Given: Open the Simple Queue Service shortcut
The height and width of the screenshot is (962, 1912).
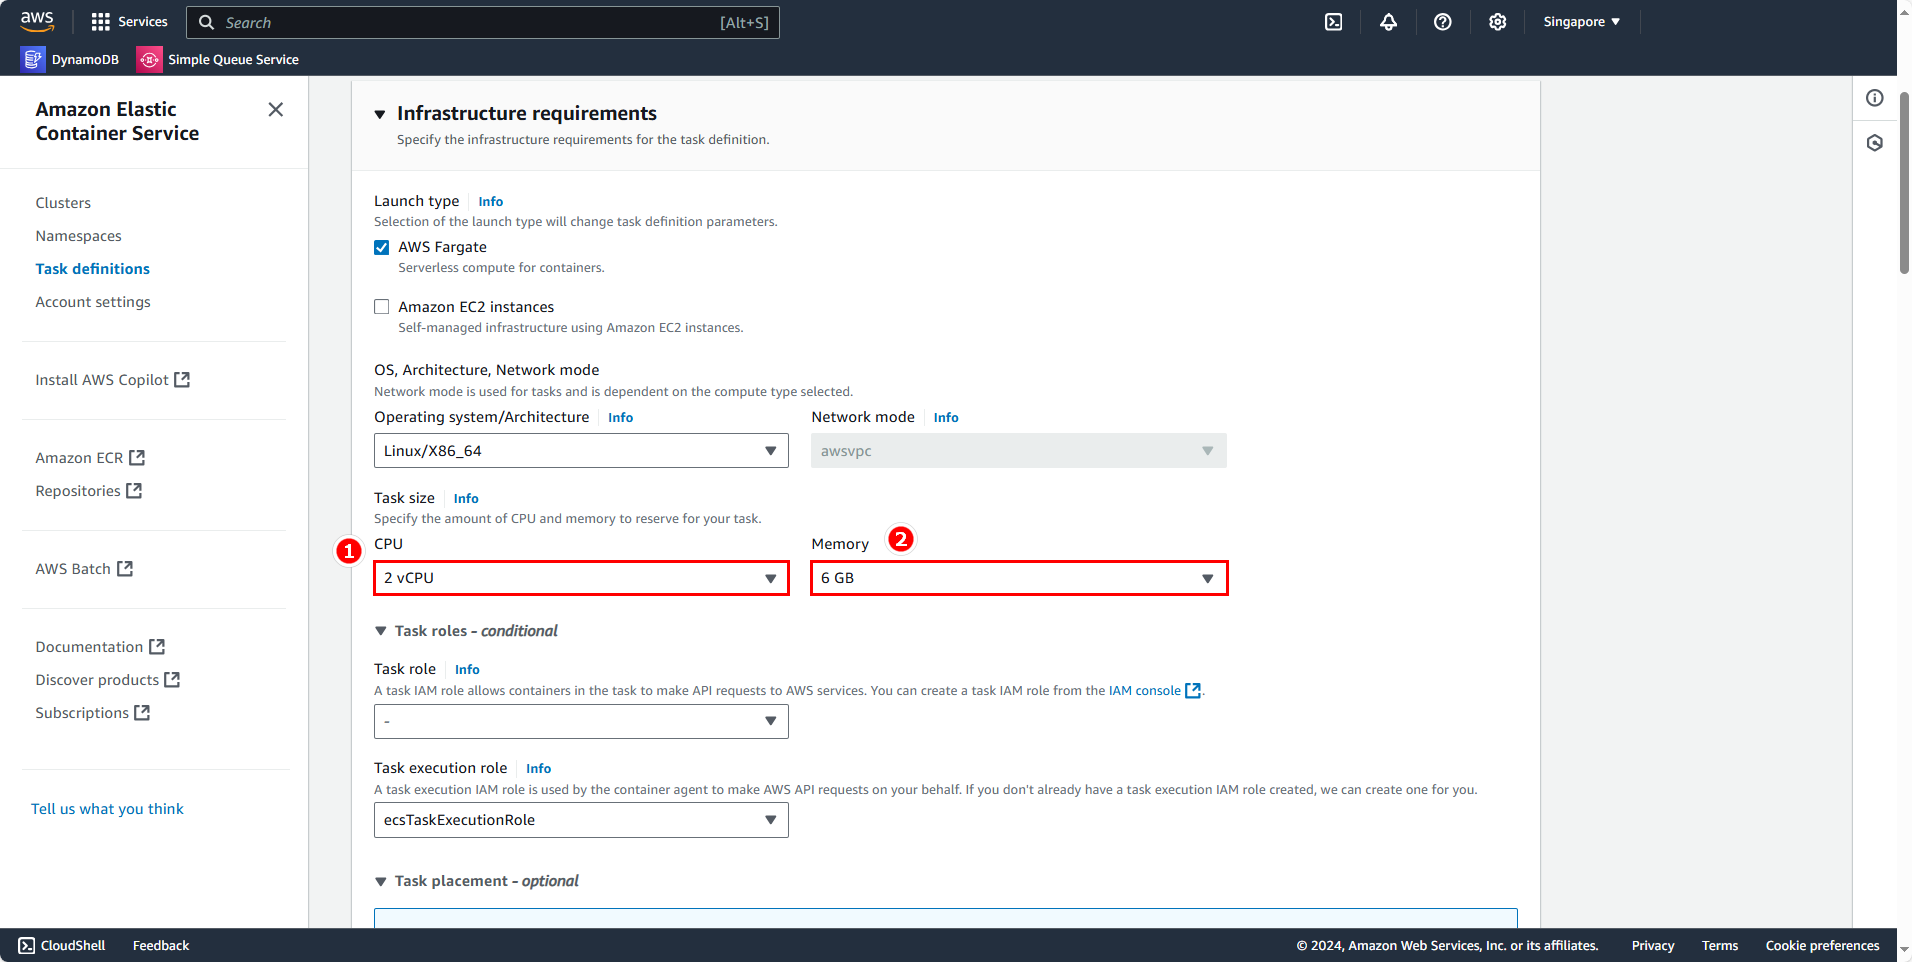Looking at the screenshot, I should [x=218, y=60].
